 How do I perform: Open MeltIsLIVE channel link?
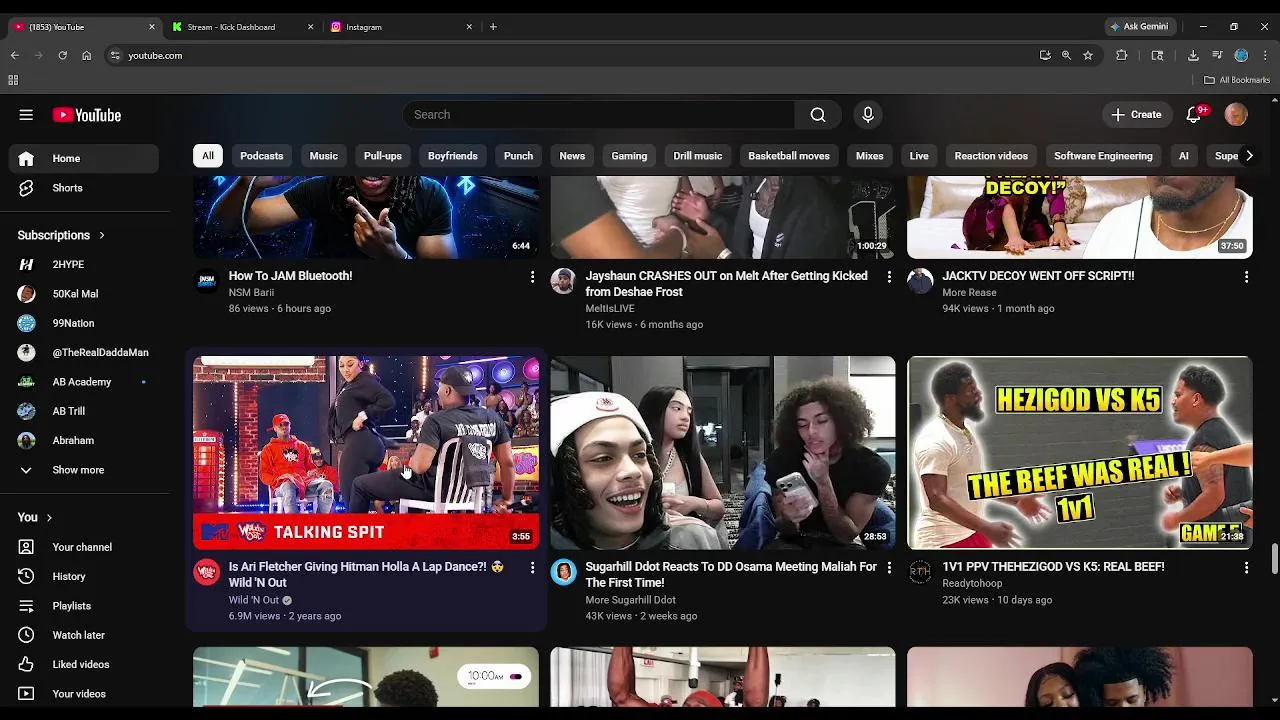[x=610, y=309]
